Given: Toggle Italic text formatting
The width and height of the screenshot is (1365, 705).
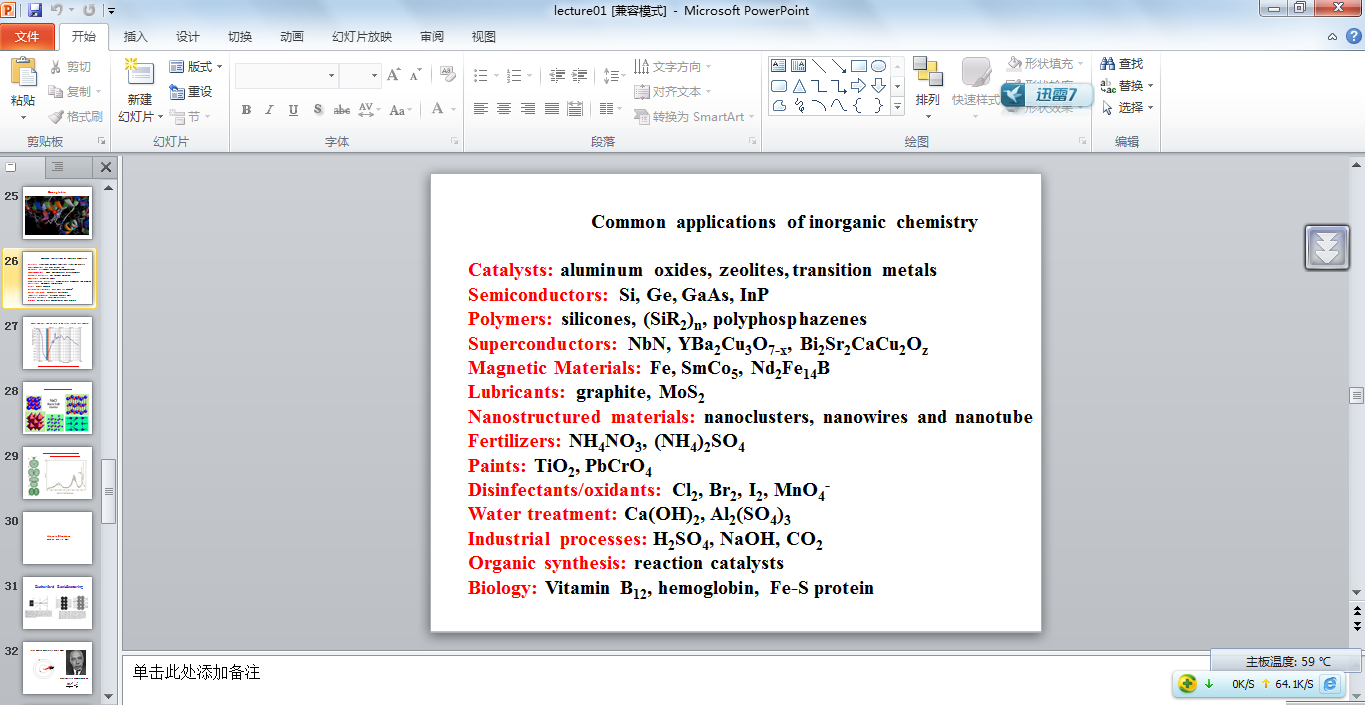Looking at the screenshot, I should 269,110.
